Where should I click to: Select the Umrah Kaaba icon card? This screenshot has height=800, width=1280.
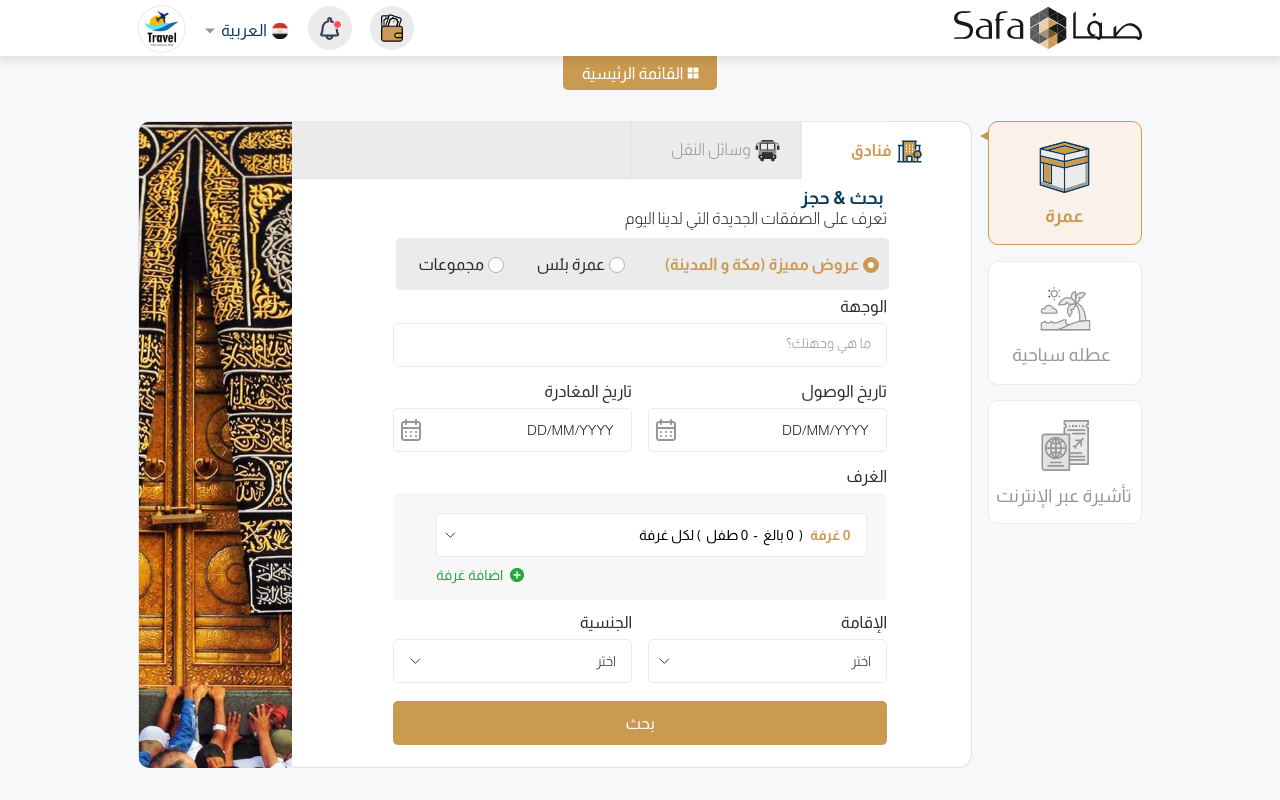[x=1064, y=168]
